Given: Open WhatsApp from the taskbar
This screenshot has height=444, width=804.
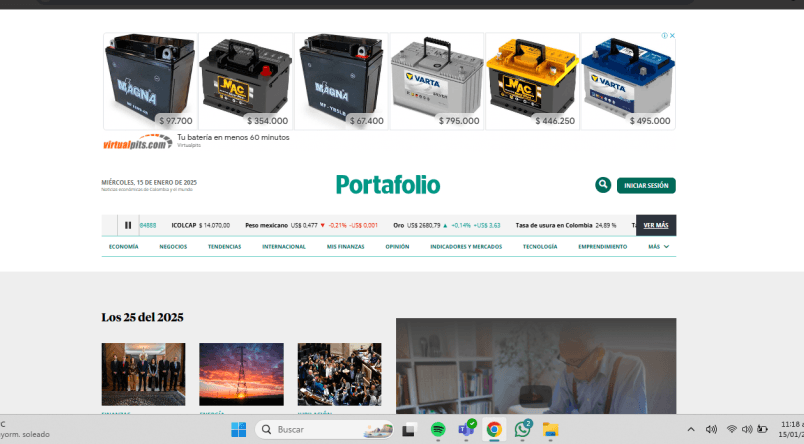Looking at the screenshot, I should coord(522,429).
